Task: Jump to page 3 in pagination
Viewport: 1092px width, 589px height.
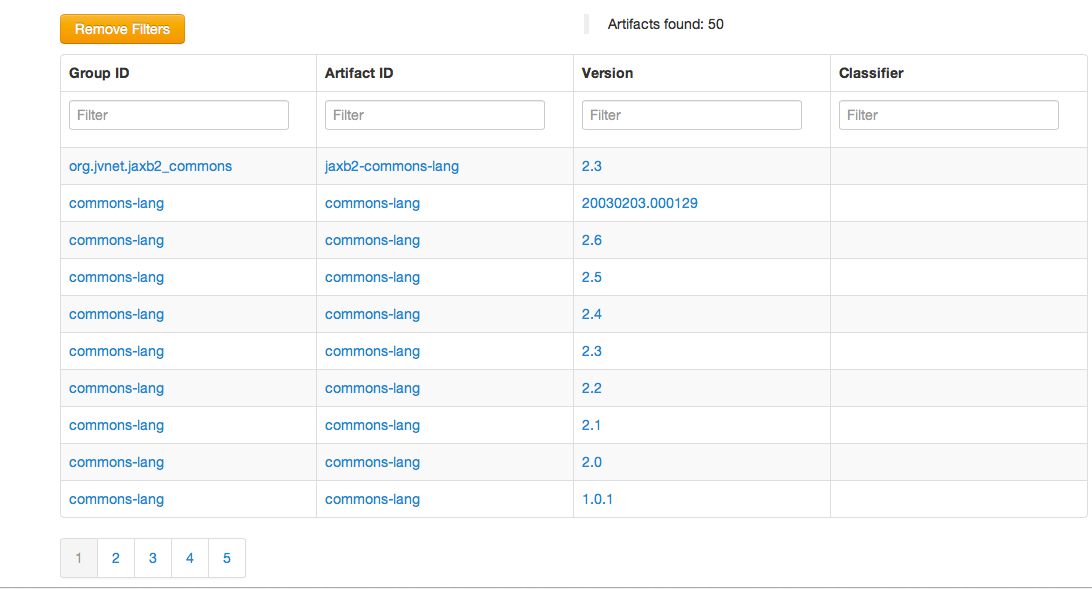Action: [x=152, y=558]
